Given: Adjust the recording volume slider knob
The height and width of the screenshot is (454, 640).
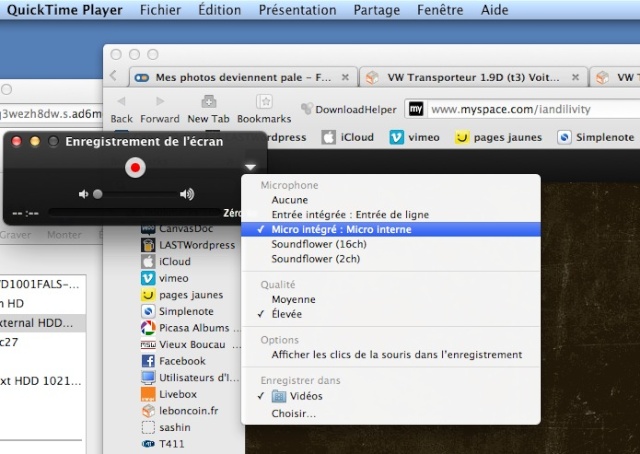Looking at the screenshot, I should [x=98, y=194].
